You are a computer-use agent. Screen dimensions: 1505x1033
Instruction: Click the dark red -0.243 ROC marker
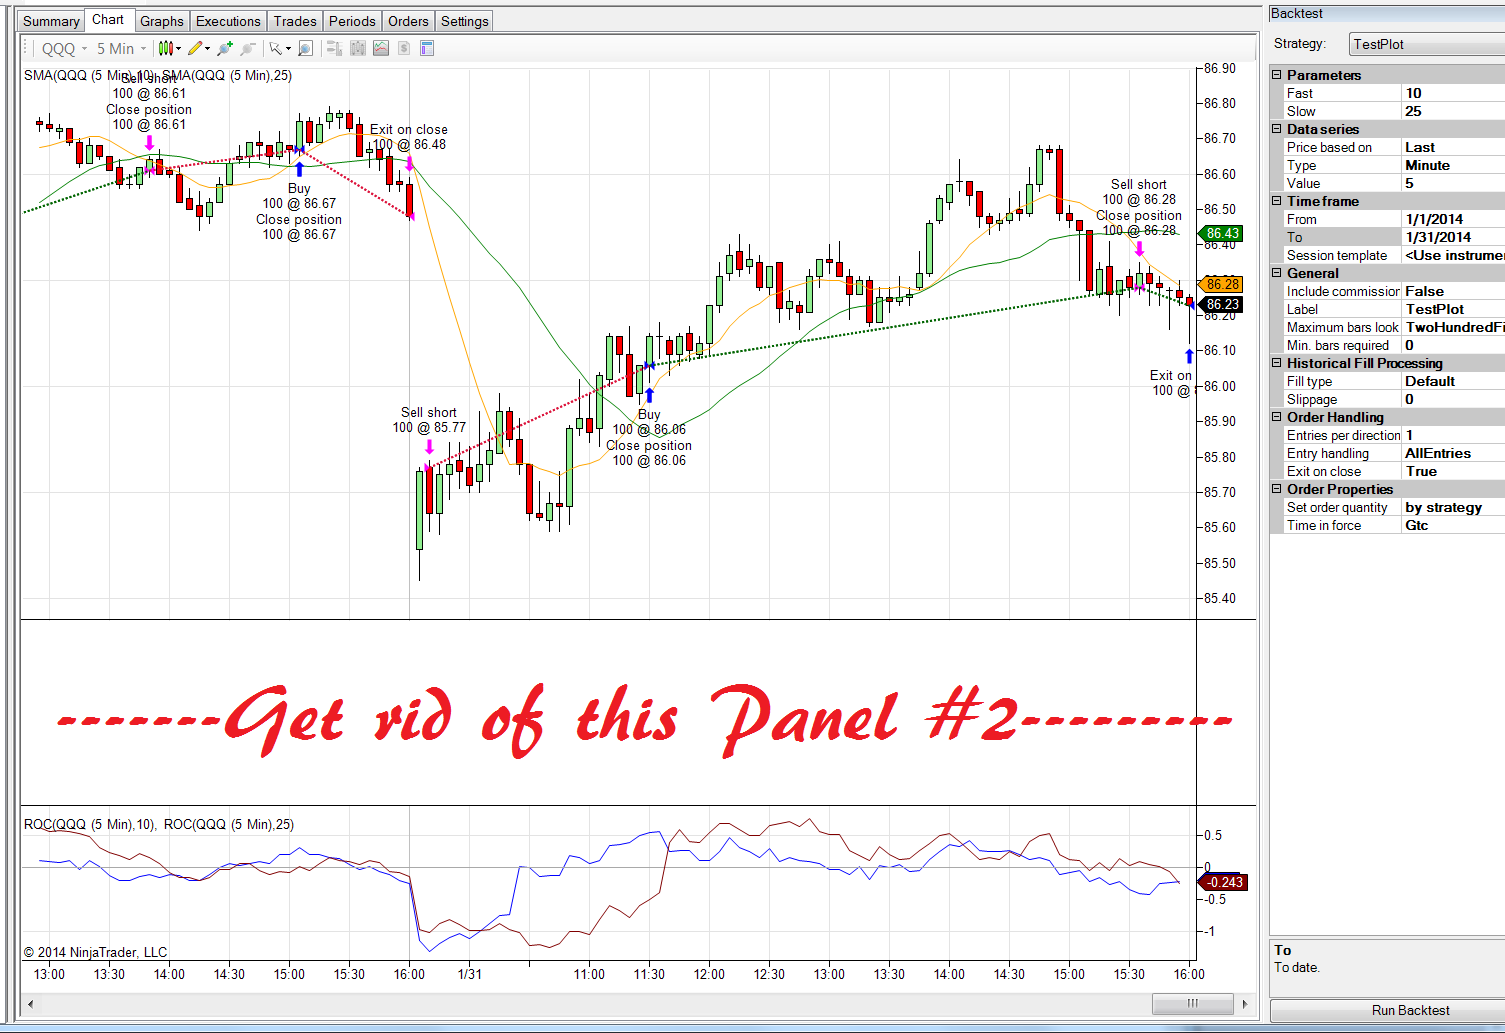(x=1223, y=882)
